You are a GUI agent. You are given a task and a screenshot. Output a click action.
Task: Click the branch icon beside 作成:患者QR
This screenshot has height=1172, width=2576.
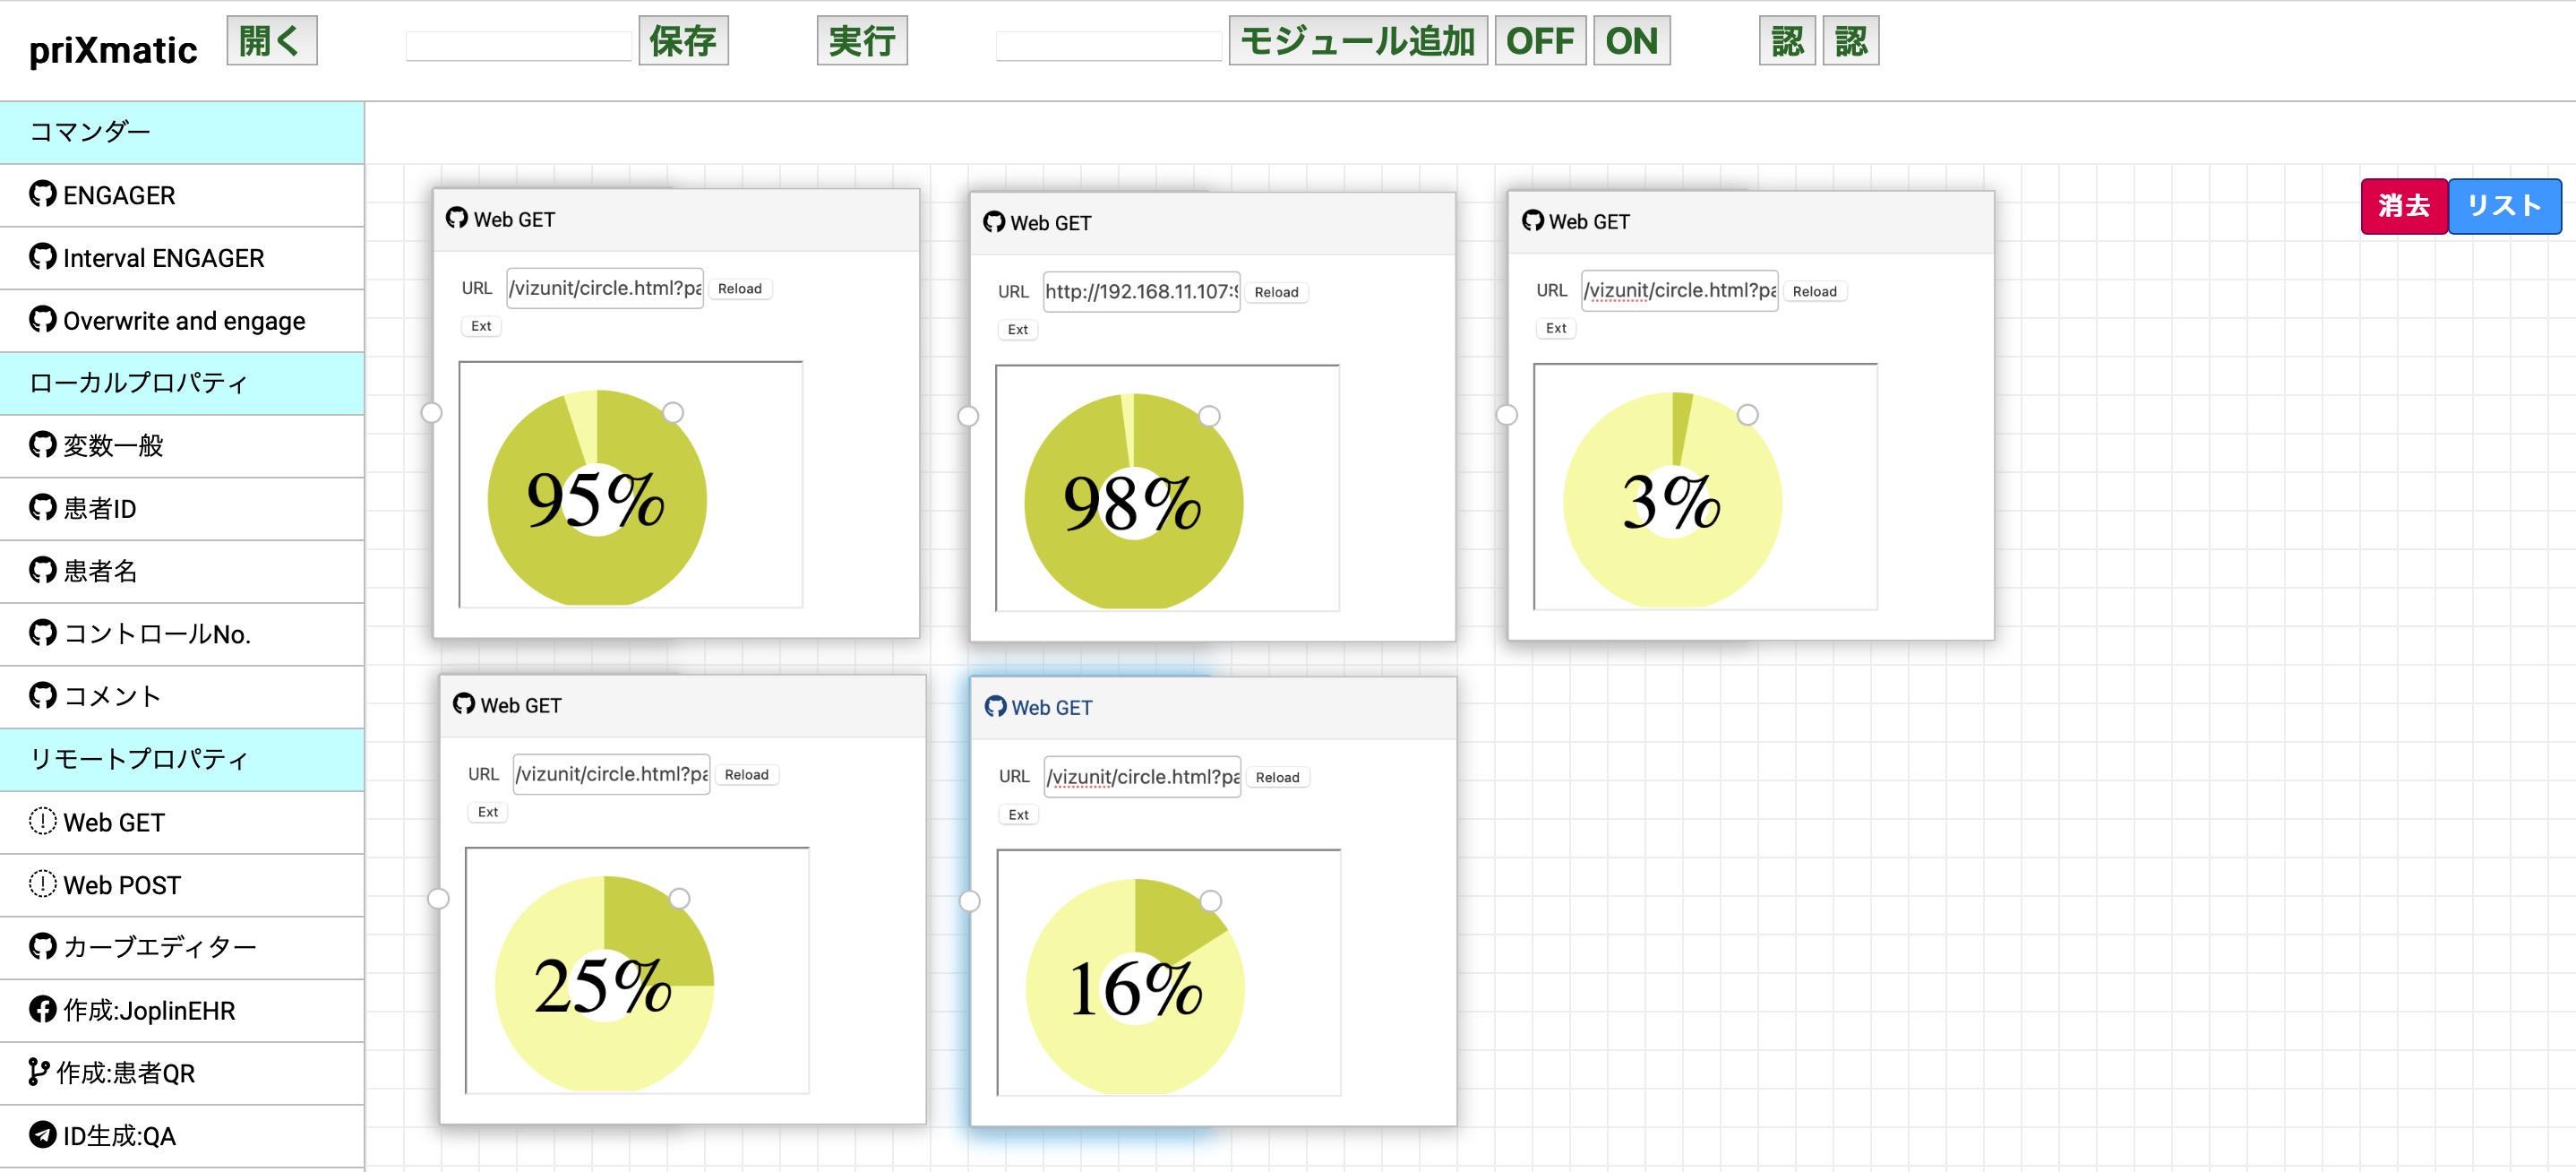pyautogui.click(x=38, y=1072)
